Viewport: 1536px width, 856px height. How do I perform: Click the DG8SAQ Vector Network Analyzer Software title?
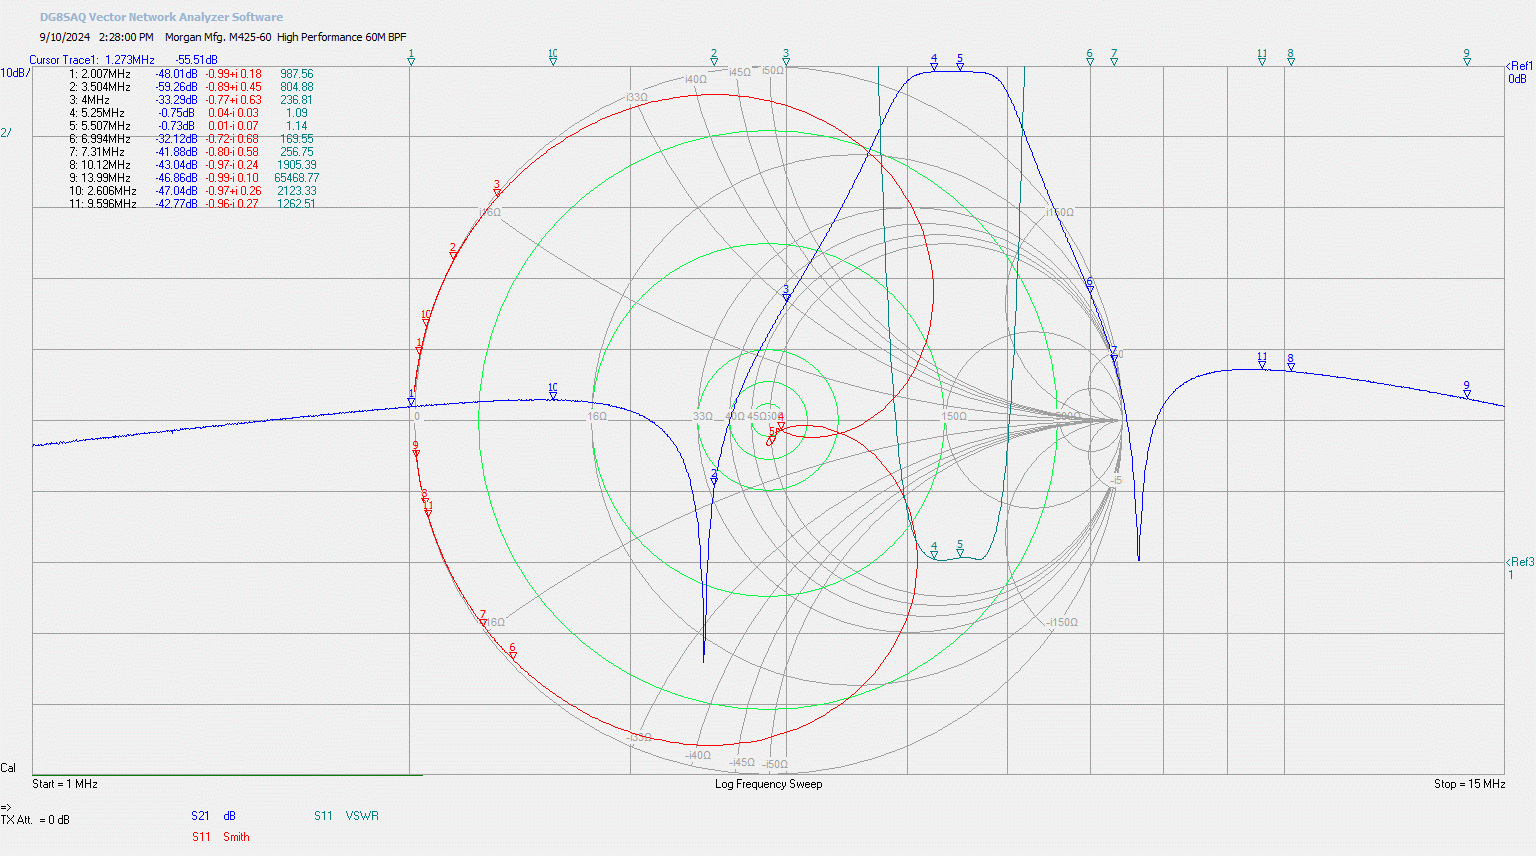click(x=161, y=17)
